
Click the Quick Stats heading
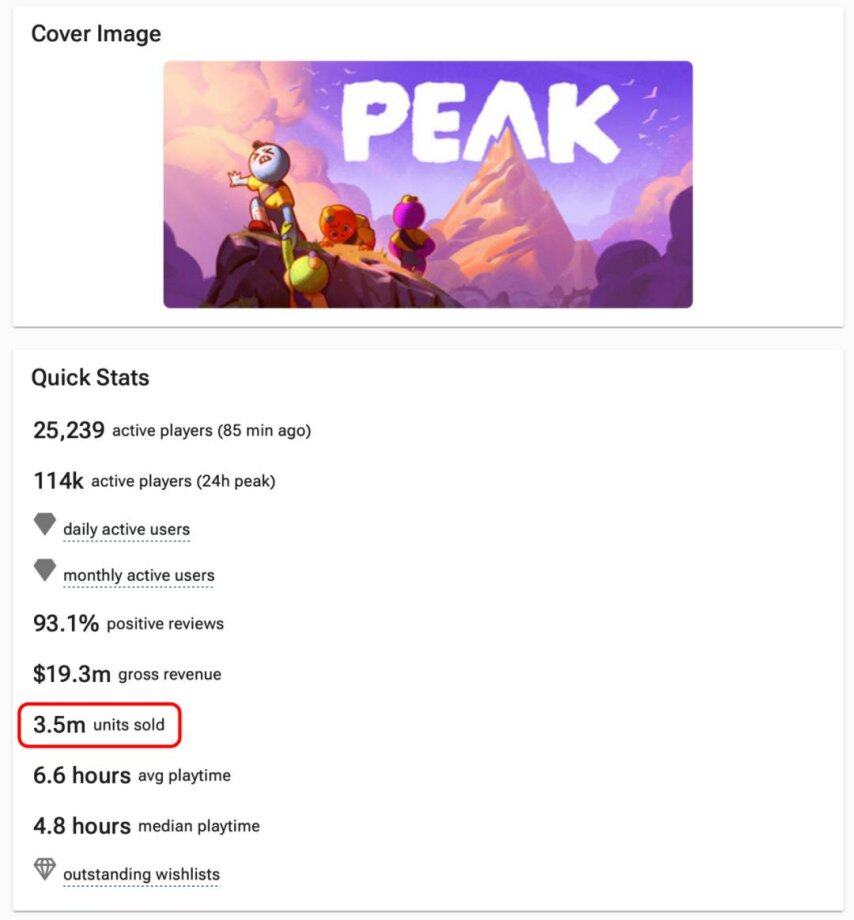(x=90, y=378)
